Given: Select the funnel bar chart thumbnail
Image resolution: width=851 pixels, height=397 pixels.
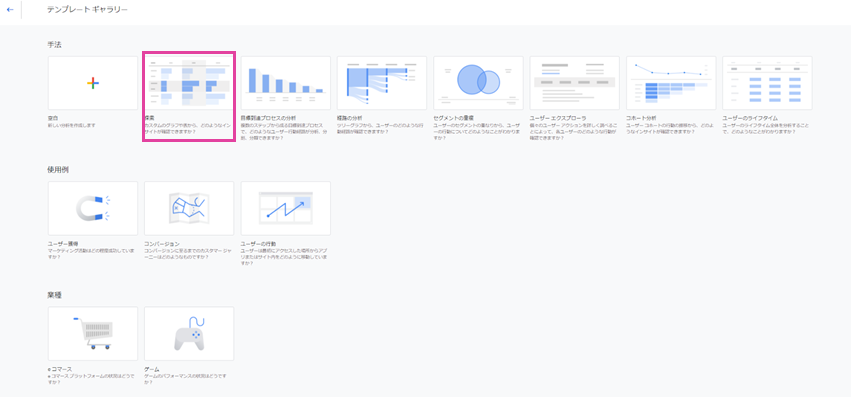Looking at the screenshot, I should tap(285, 83).
